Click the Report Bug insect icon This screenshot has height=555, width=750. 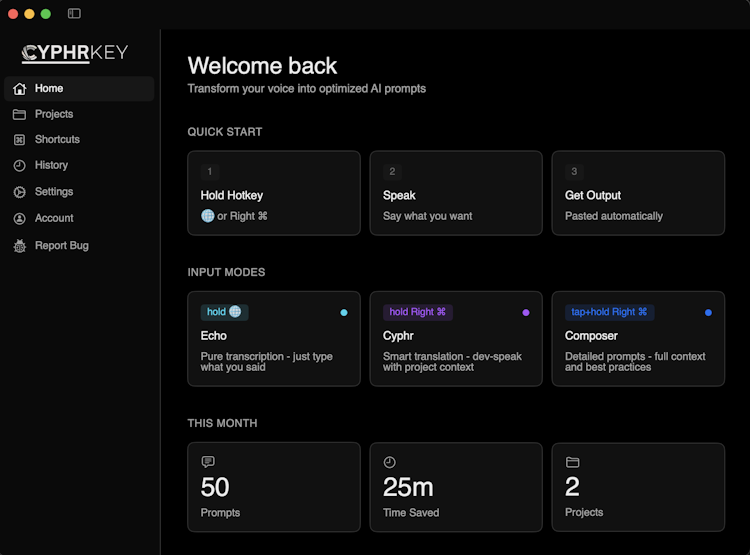click(x=20, y=246)
